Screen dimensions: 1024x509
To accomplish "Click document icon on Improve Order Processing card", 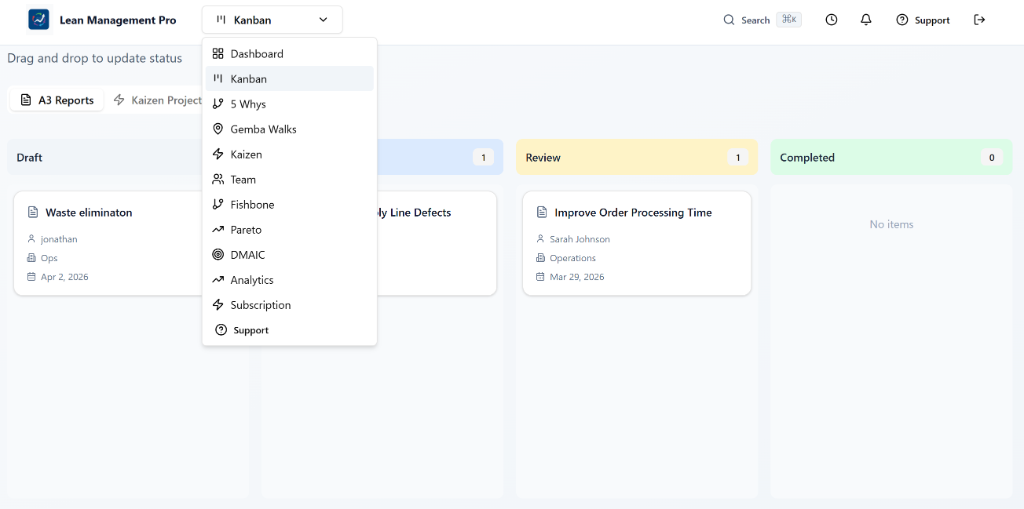I will coord(541,212).
